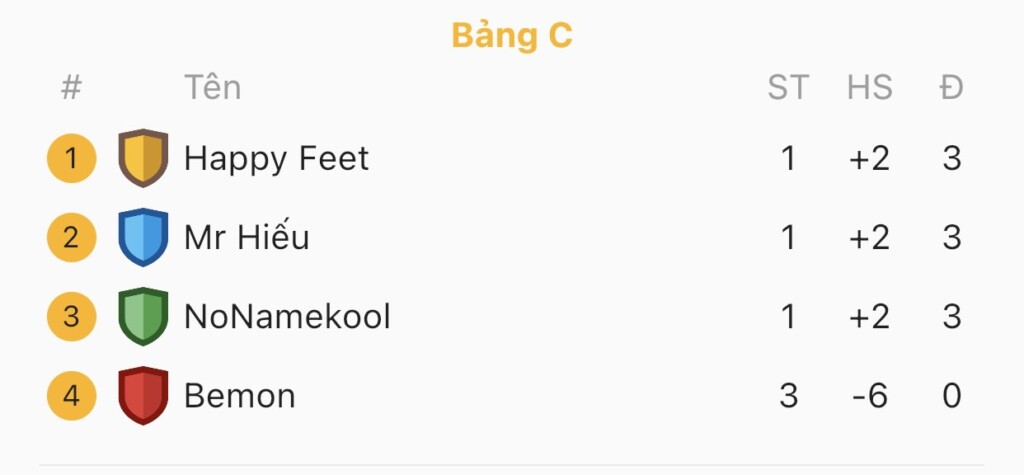This screenshot has height=475, width=1024.
Task: Click the blue shield icon for Mr Hiếu
Action: pos(143,237)
